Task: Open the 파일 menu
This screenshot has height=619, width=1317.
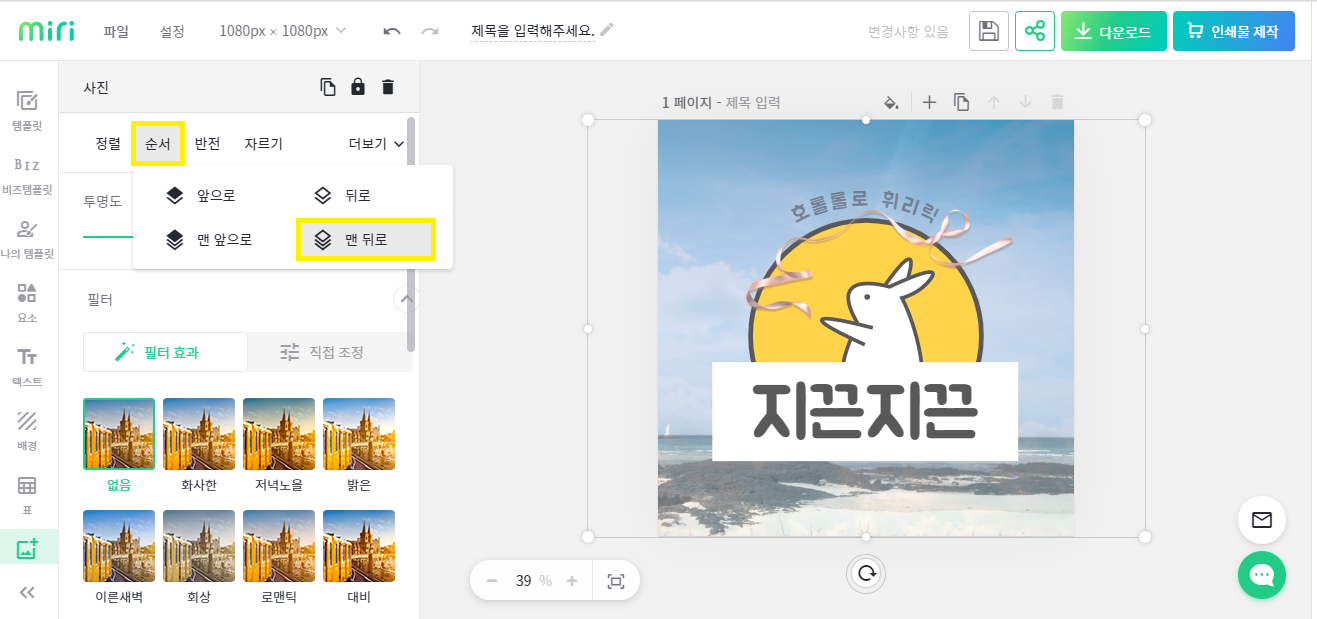Action: (116, 31)
